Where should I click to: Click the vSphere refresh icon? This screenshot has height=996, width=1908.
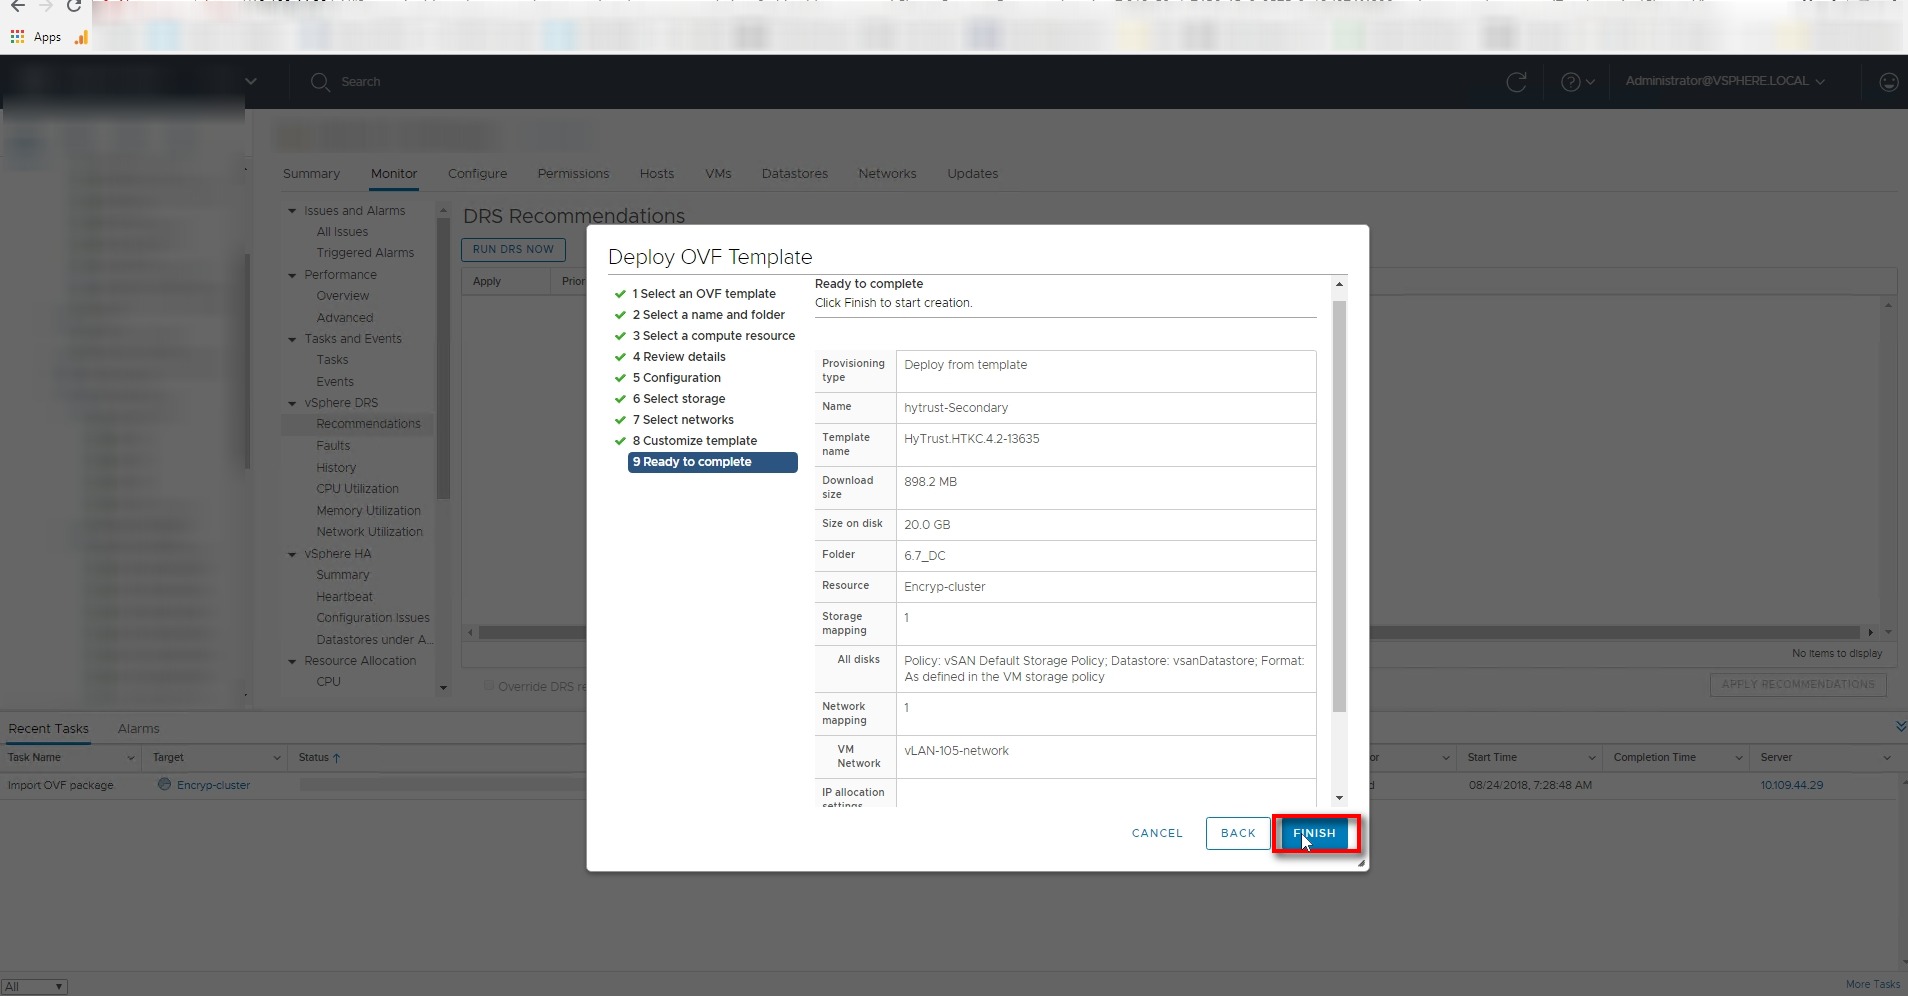click(x=1516, y=82)
